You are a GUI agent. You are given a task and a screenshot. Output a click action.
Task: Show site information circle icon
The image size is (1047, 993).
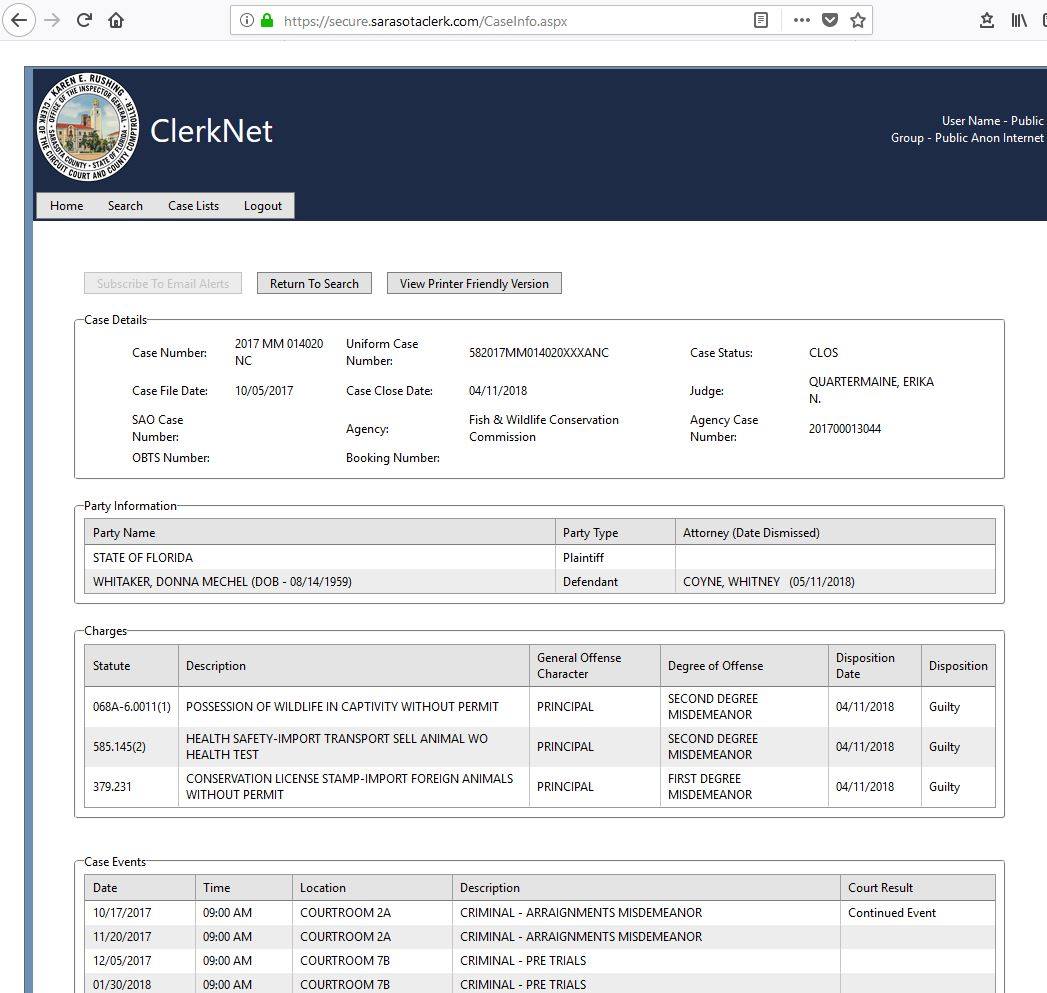coord(246,21)
